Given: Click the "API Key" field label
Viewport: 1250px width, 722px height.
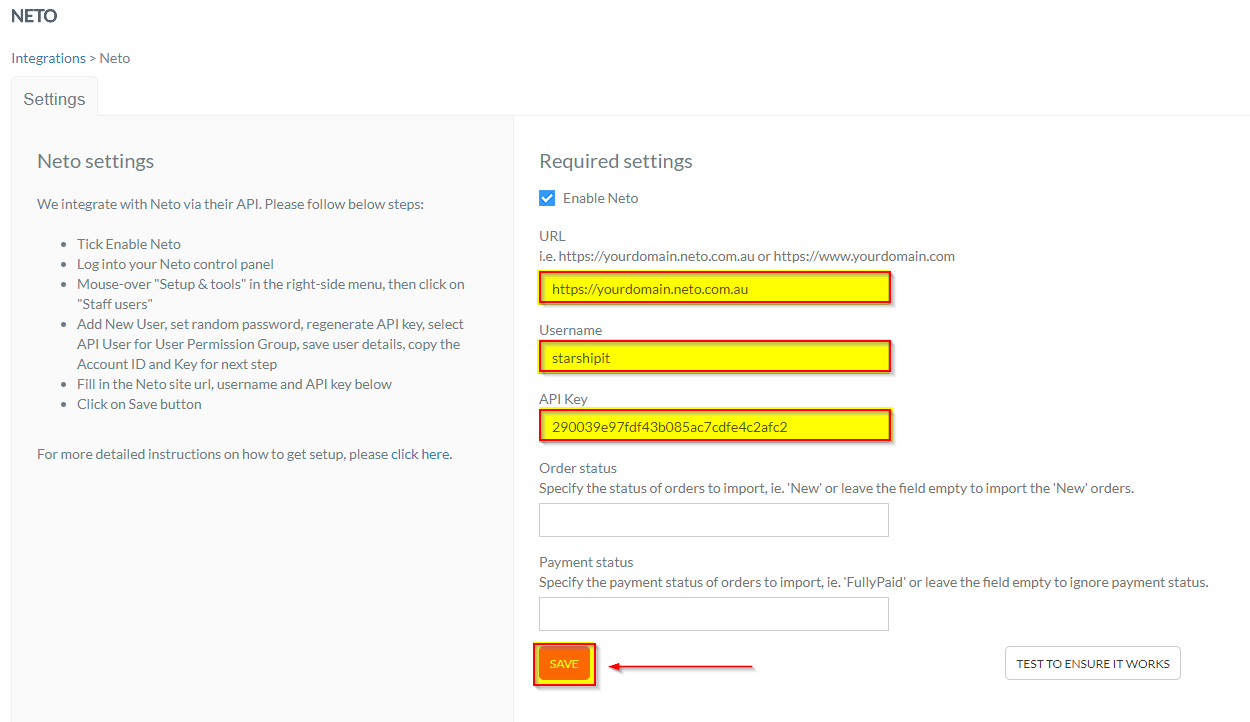Looking at the screenshot, I should [x=563, y=399].
